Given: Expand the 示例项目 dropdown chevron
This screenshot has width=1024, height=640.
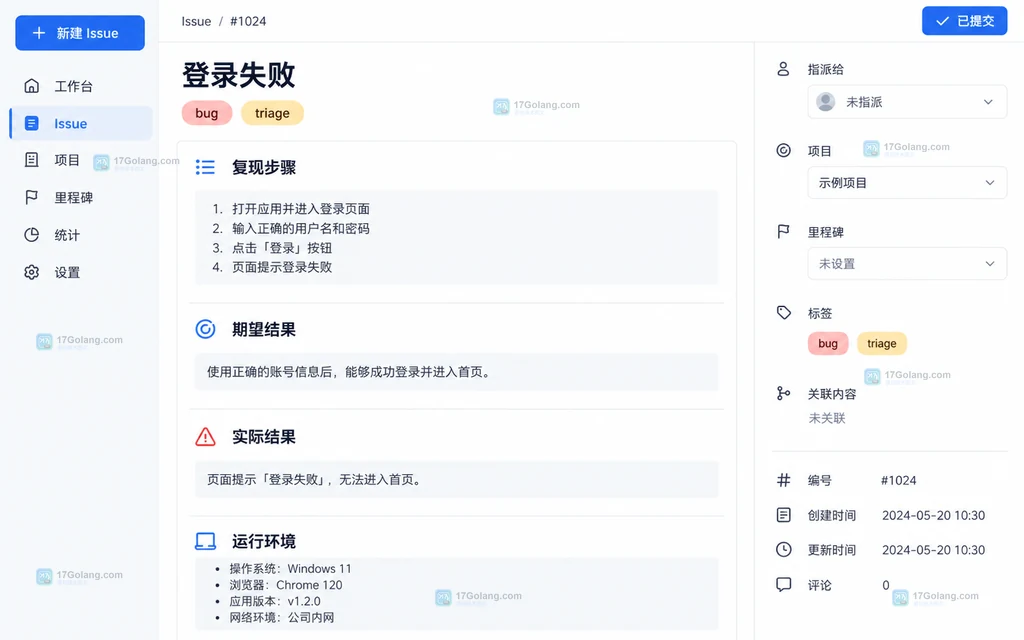Looking at the screenshot, I should (990, 183).
